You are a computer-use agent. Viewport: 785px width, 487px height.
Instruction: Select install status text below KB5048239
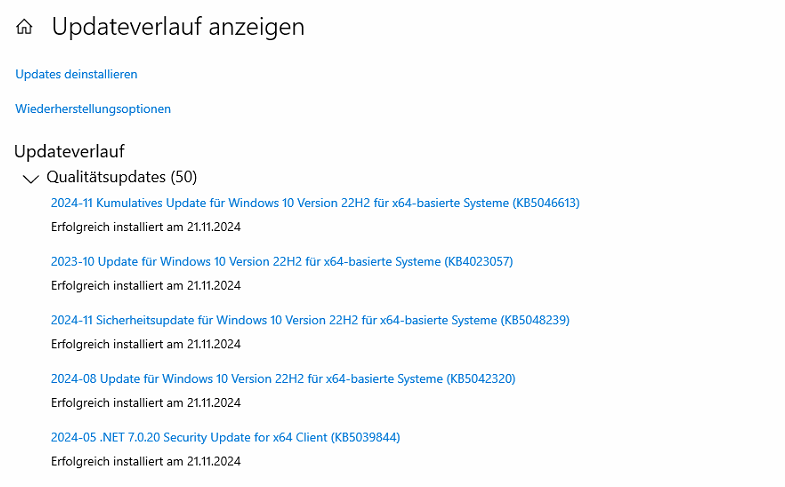pos(146,344)
